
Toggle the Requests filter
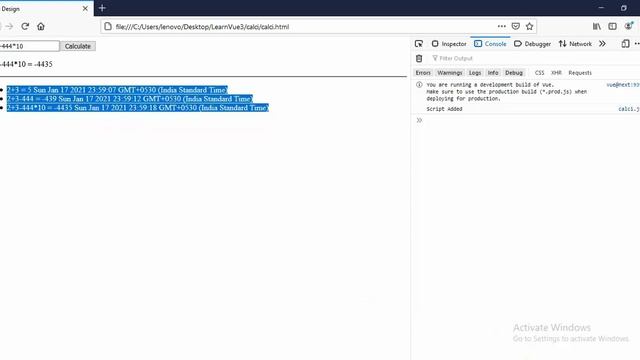(580, 73)
